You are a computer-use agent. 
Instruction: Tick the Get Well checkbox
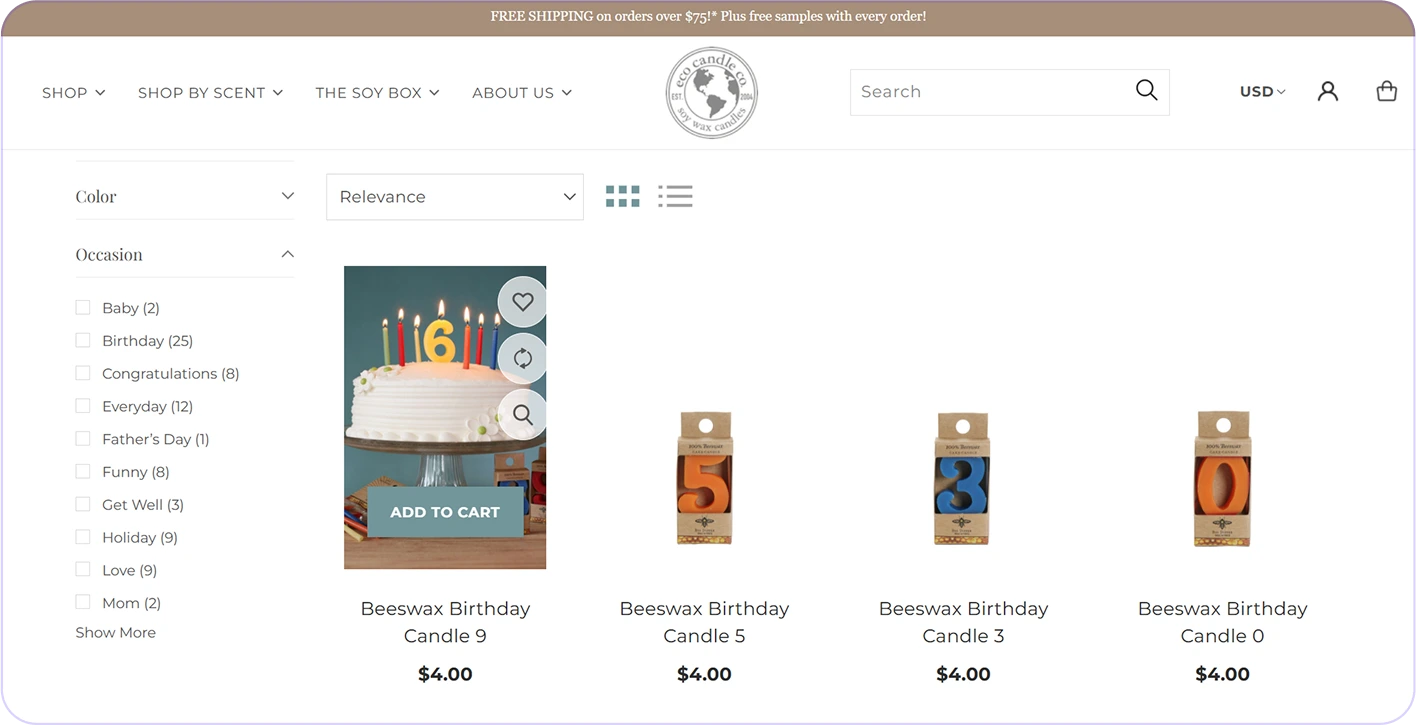pyautogui.click(x=83, y=505)
